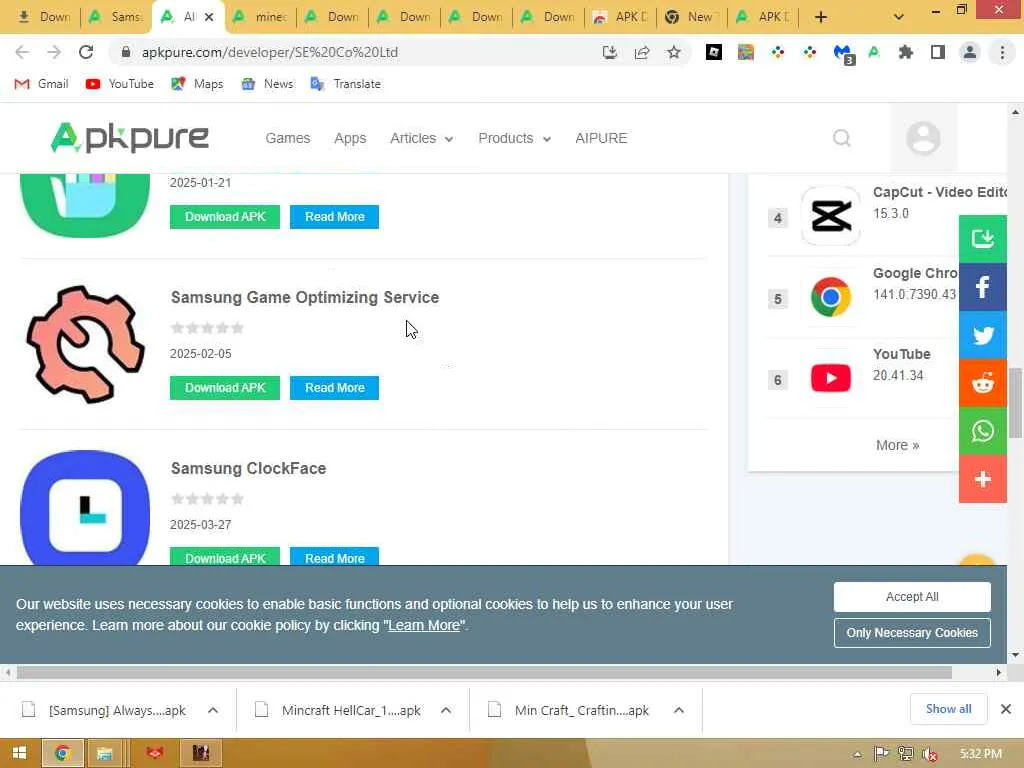Viewport: 1024px width, 768px height.
Task: Click the Roblox extension icon
Action: click(714, 52)
